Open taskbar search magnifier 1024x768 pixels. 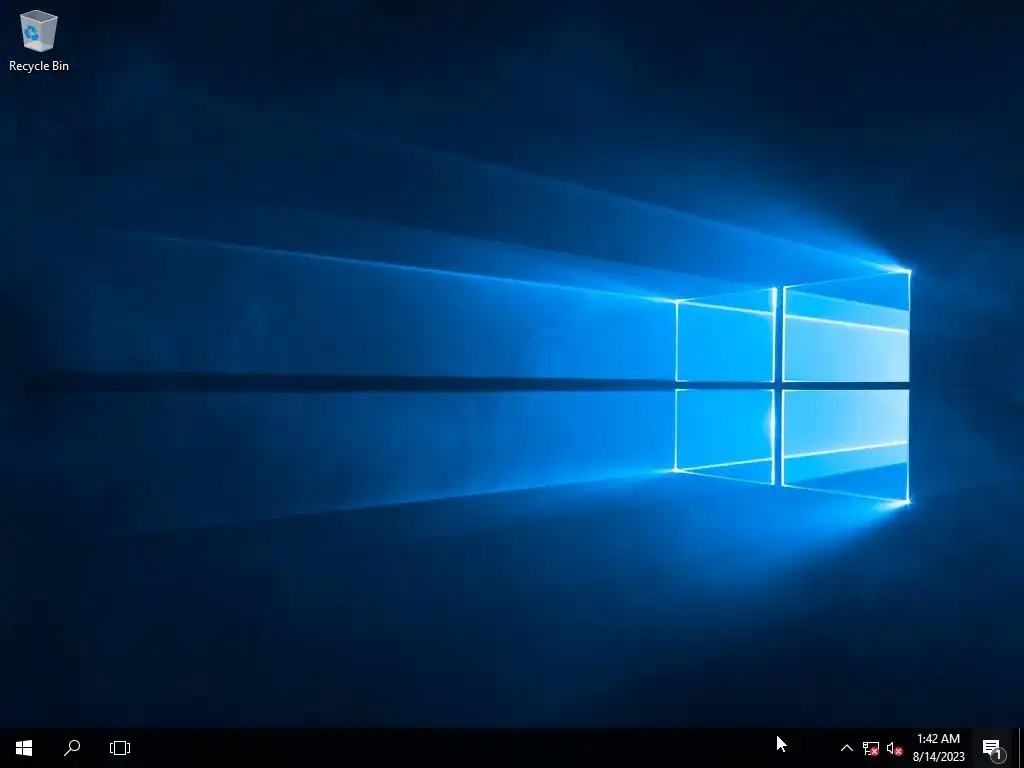tap(72, 748)
